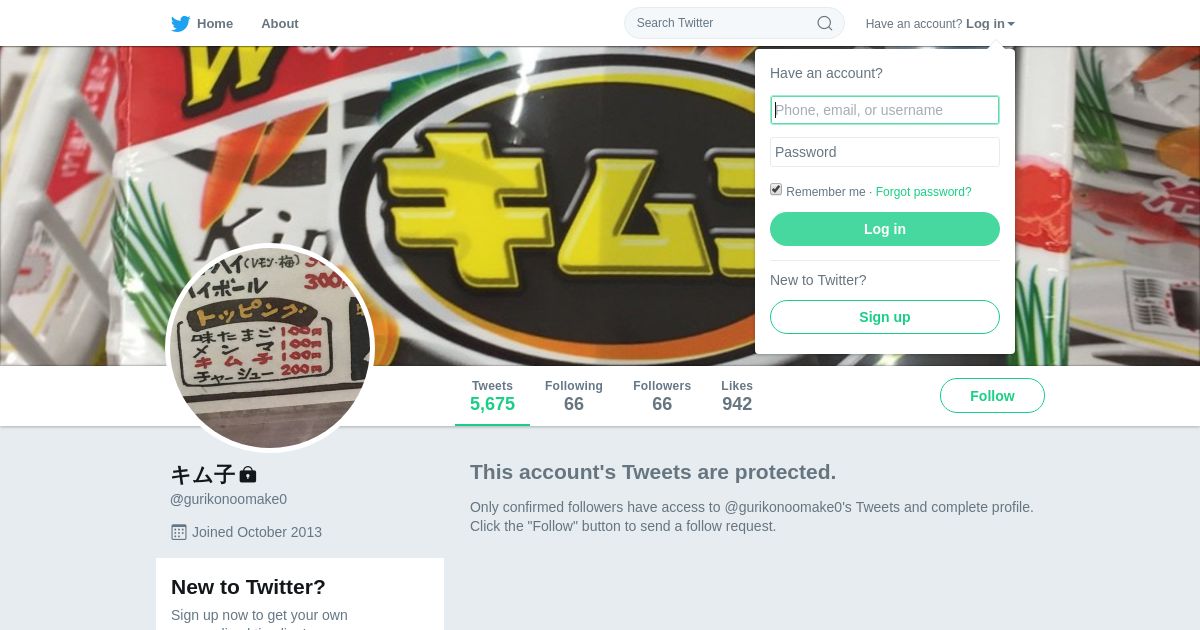Go to the Home navigation item
This screenshot has height=630, width=1200.
[x=202, y=23]
